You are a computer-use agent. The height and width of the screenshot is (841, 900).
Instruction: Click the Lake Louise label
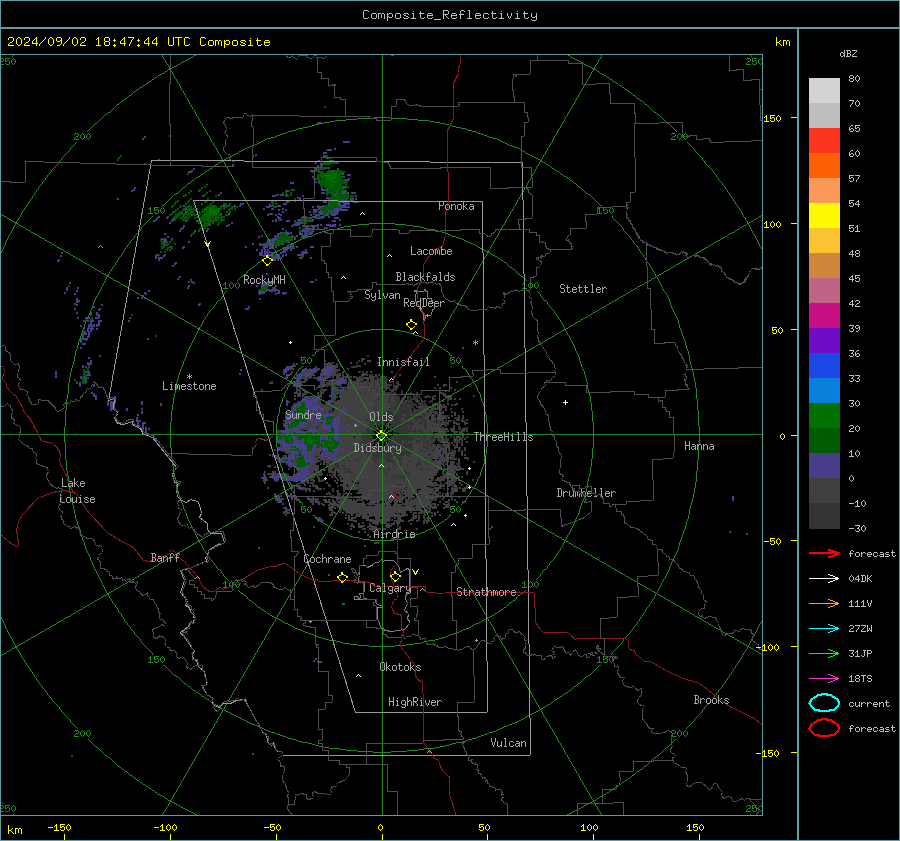coord(77,491)
